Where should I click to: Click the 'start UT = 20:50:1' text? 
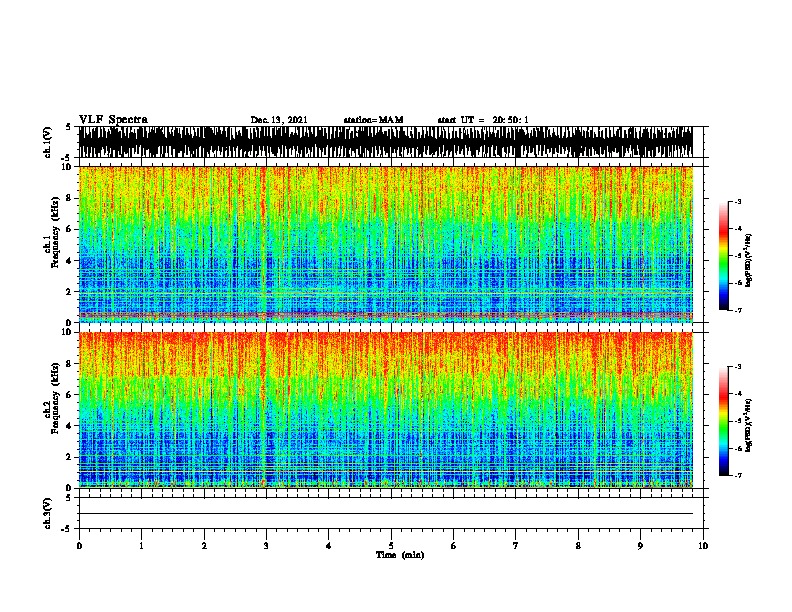click(x=483, y=120)
